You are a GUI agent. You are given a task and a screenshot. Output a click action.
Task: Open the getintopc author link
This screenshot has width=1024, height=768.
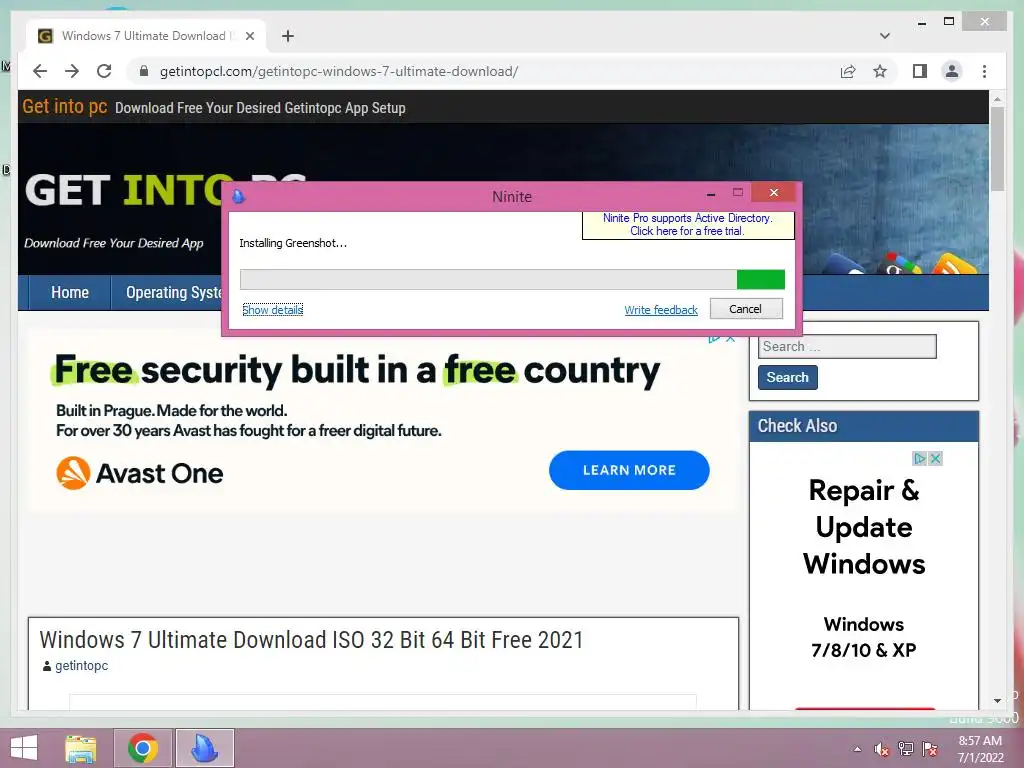82,665
